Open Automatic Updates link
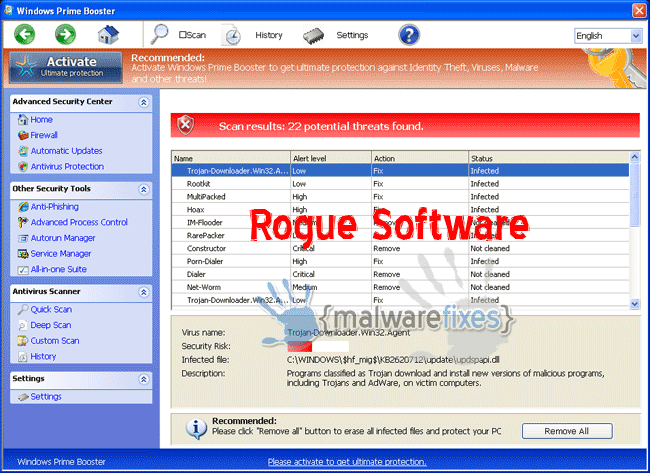Image resolution: width=650 pixels, height=473 pixels. pyautogui.click(x=66, y=151)
